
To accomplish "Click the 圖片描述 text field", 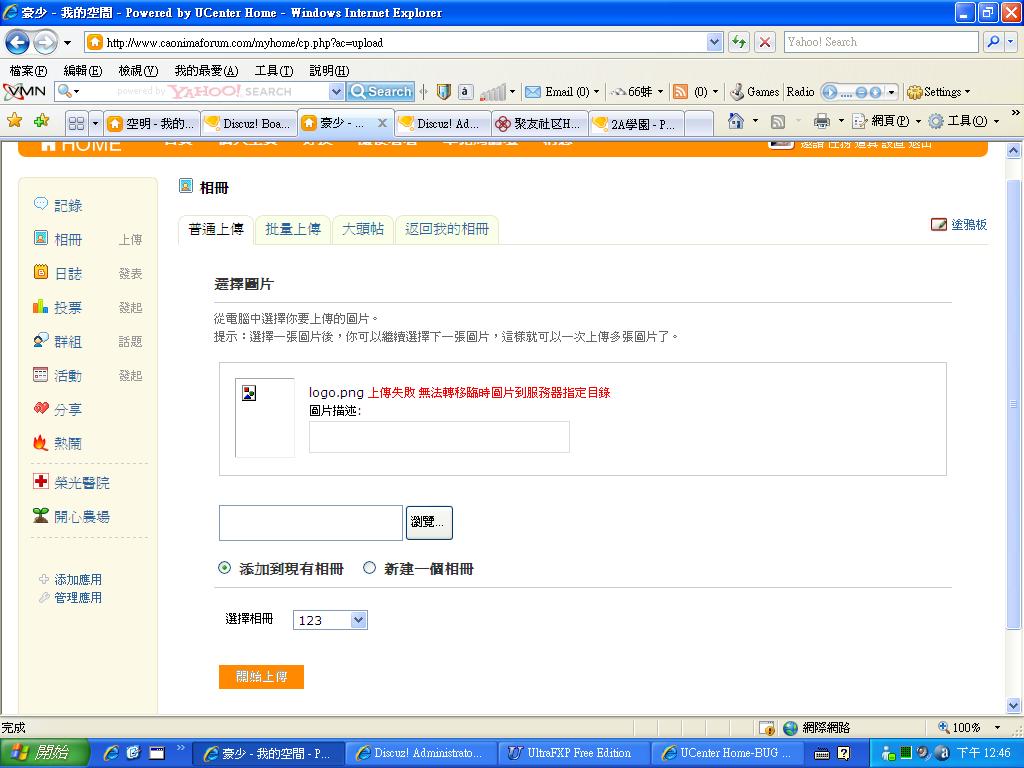I will 439,437.
